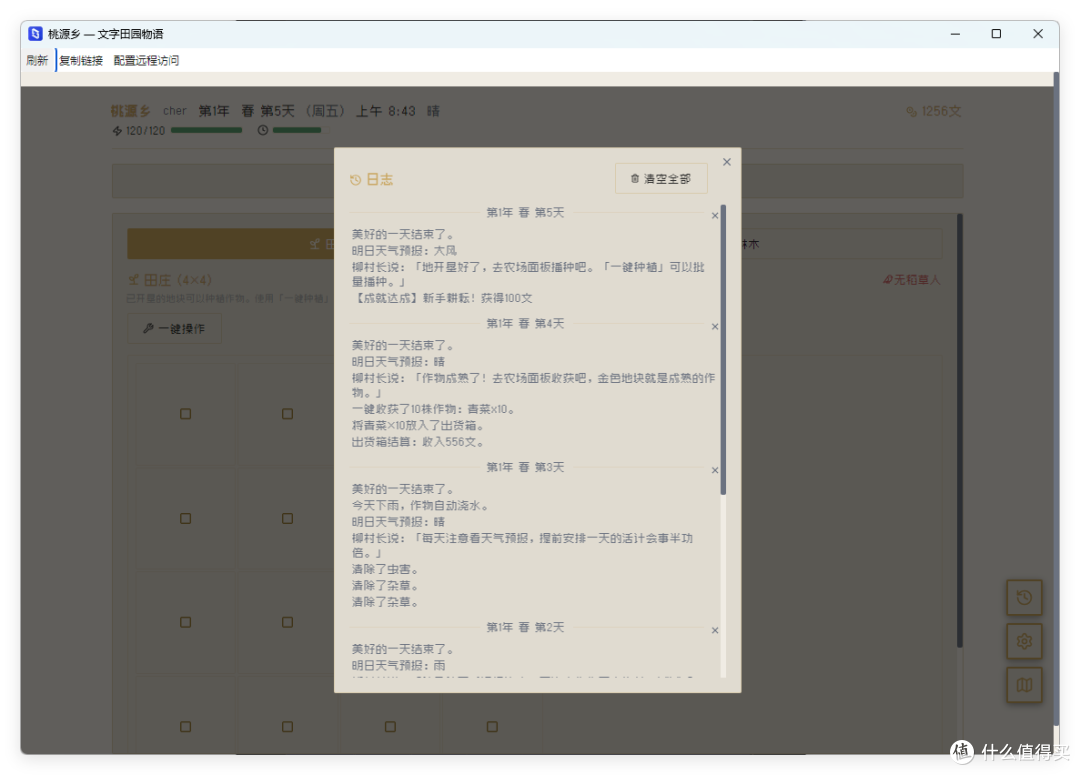Open the log history floating icon
Viewport: 1080px width, 775px height.
coord(1024,597)
